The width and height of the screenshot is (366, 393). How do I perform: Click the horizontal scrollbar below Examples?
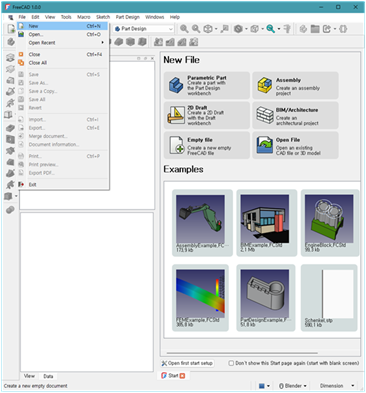242,352
